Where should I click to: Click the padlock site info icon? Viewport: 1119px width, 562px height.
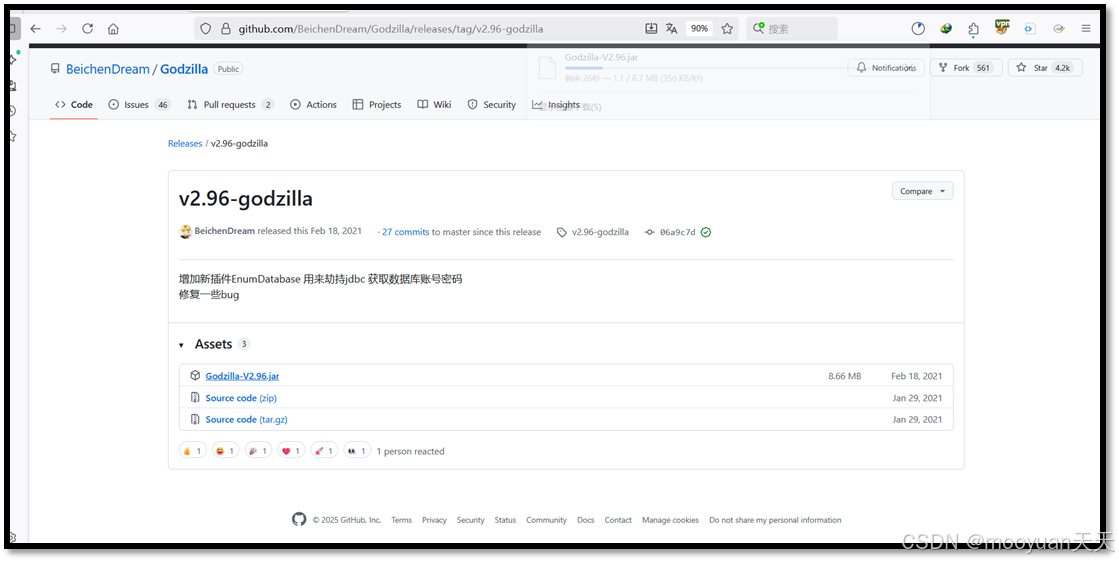[226, 29]
